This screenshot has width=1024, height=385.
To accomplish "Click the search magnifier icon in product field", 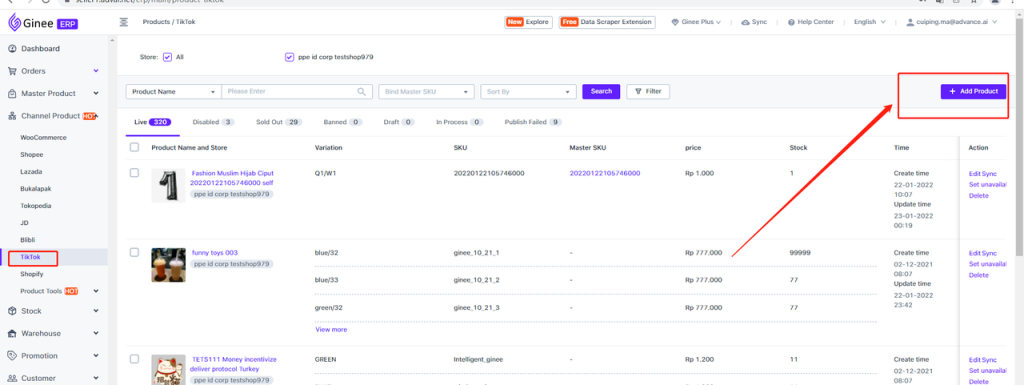I will [362, 92].
